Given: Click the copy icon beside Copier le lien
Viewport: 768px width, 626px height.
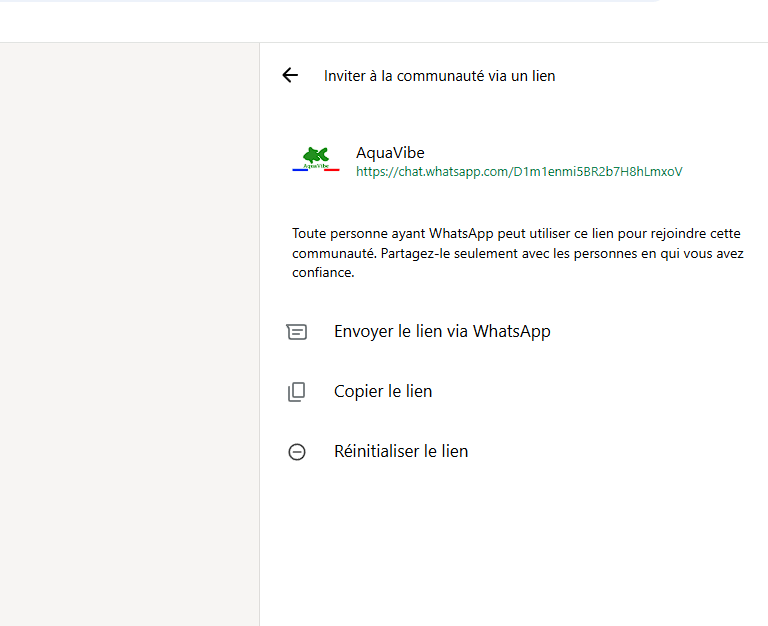Looking at the screenshot, I should (296, 392).
